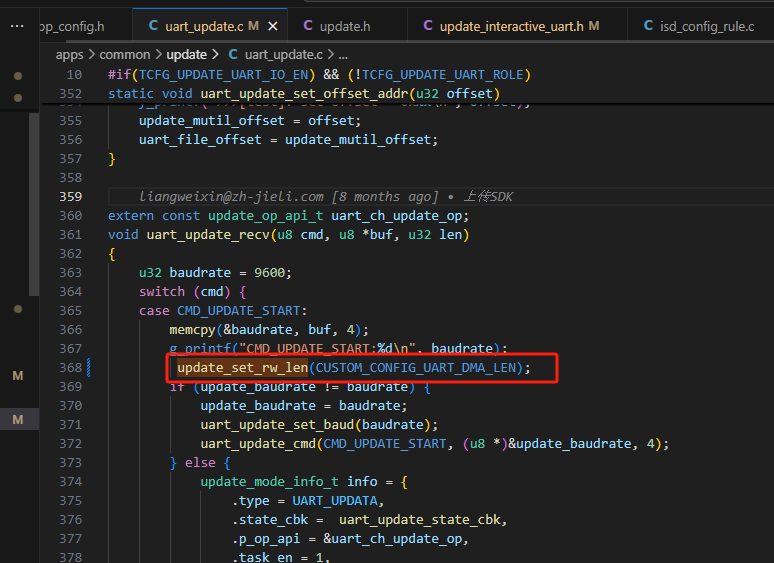Select the 'update' breadcrumb folder
Screen dimensions: 774x563
187,54
